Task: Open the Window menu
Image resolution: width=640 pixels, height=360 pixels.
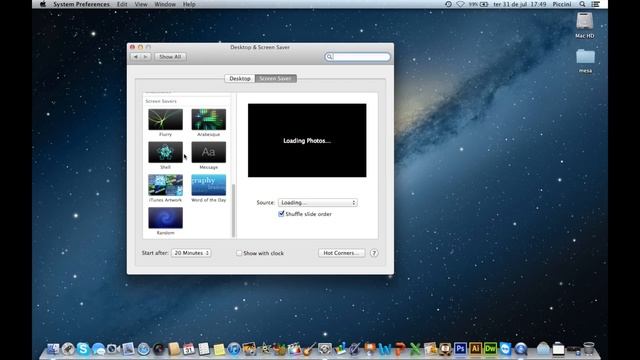Action: tap(165, 4)
